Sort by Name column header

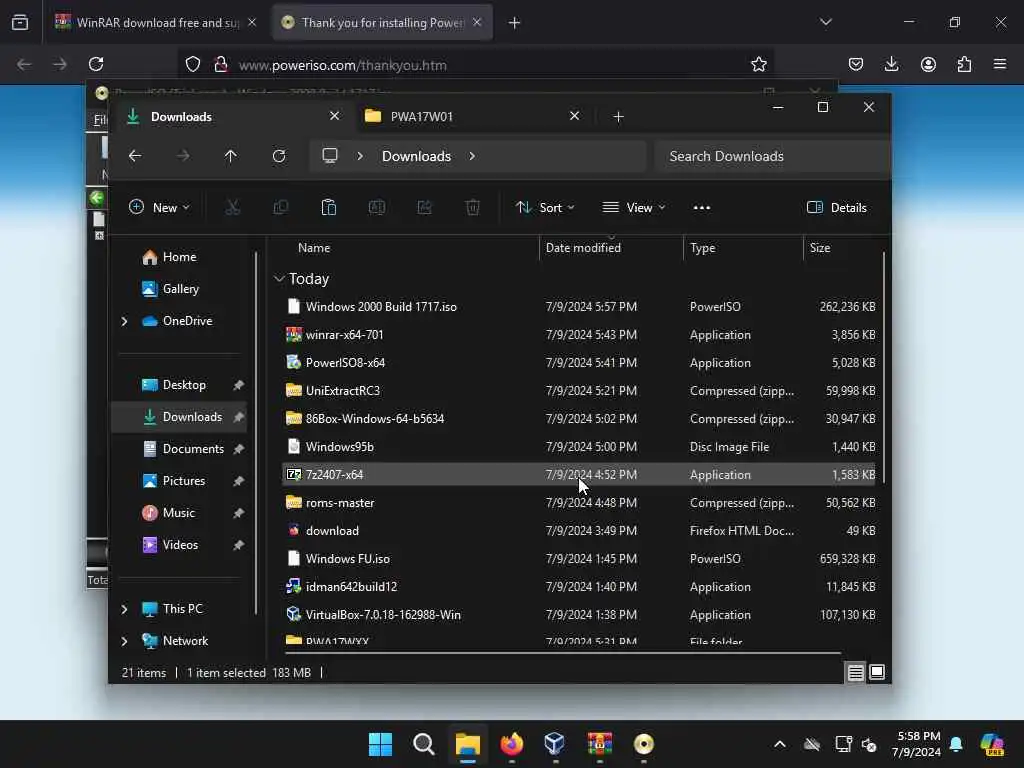point(313,248)
